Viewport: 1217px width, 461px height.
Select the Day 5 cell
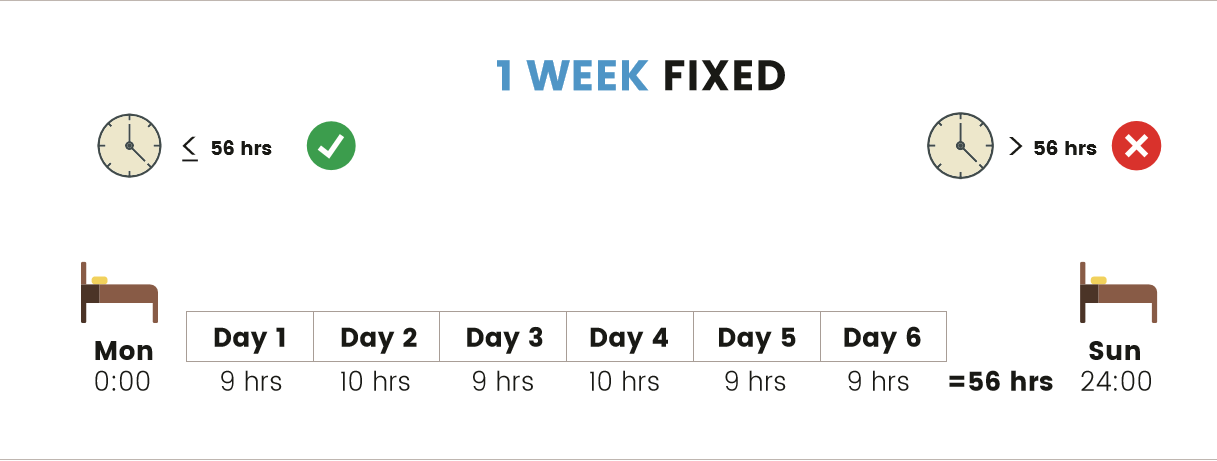[757, 337]
